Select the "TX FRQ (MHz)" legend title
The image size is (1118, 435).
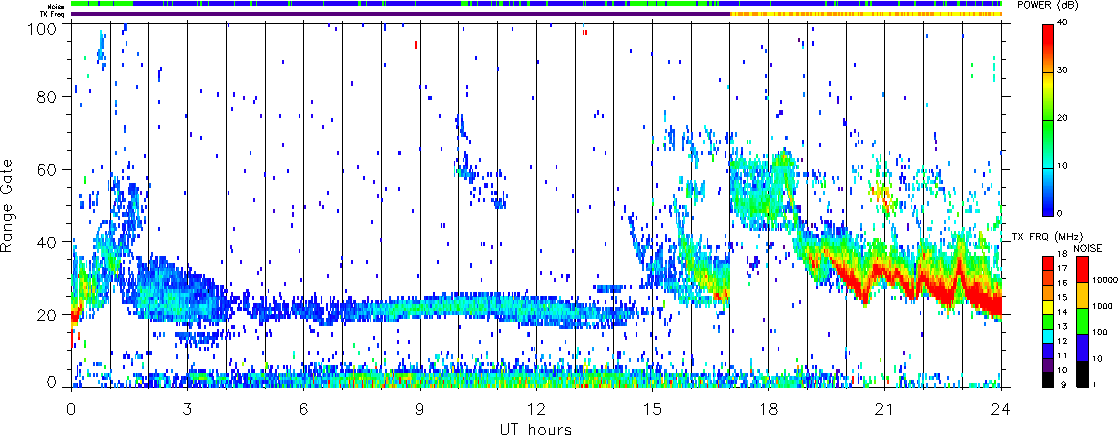coord(1045,236)
